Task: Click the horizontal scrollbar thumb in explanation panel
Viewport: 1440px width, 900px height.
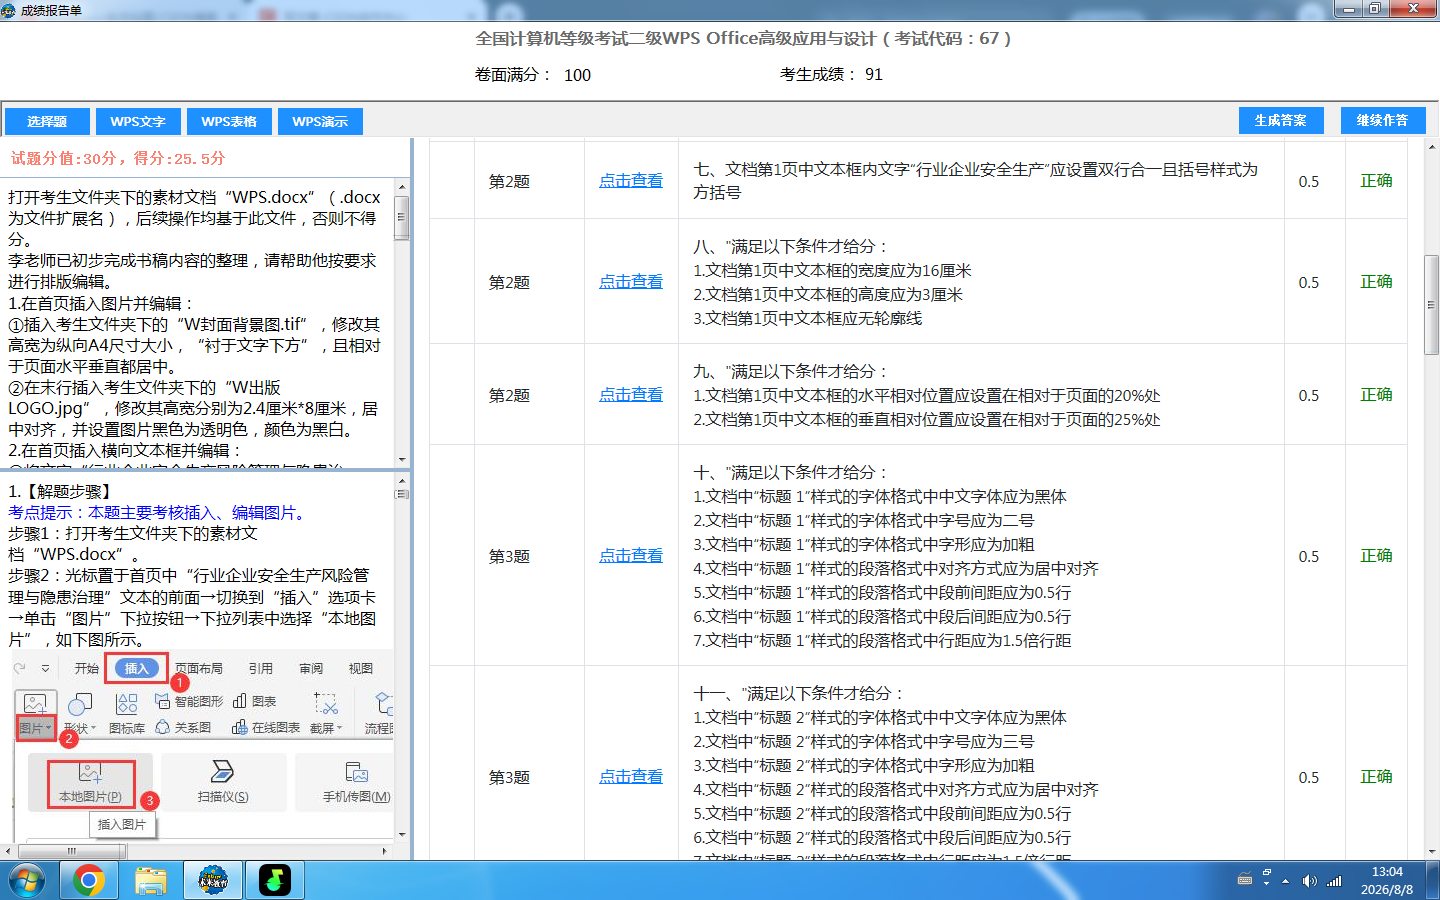Action: coord(71,851)
